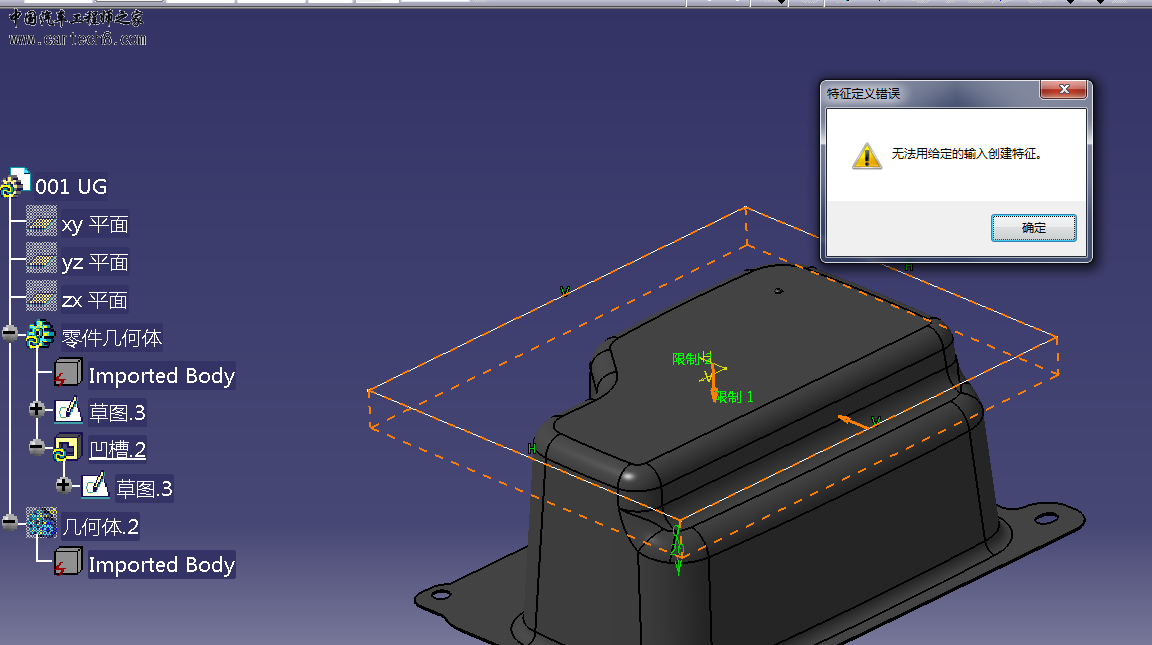Select the 凹槽.2 feature label

click(x=118, y=450)
